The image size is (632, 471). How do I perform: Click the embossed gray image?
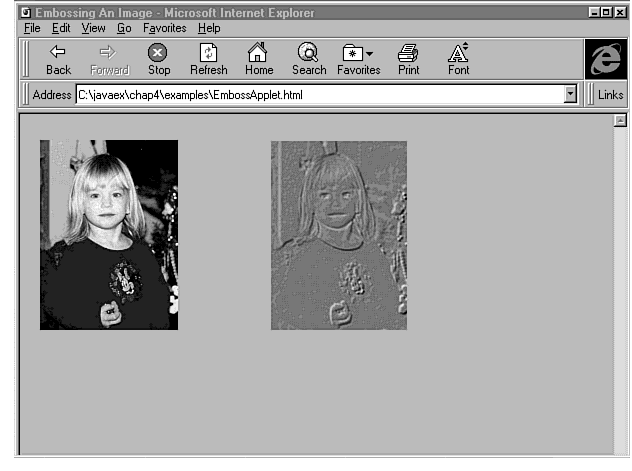tap(339, 234)
